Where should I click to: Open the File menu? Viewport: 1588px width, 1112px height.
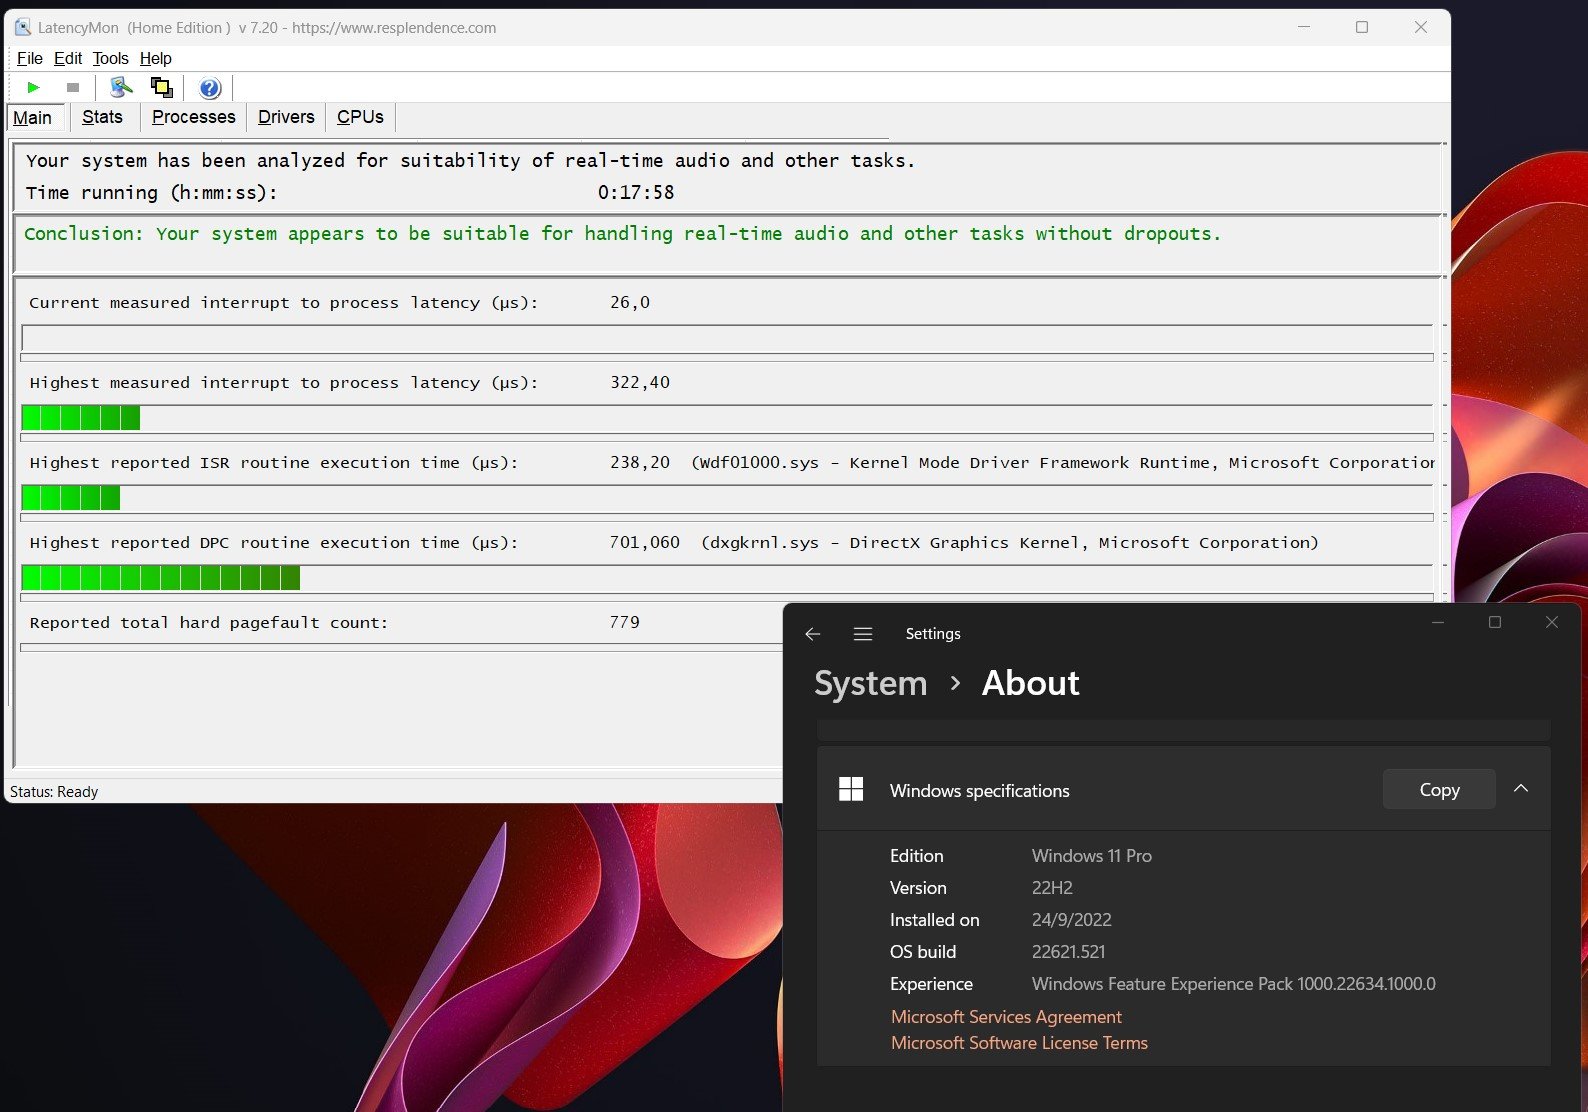point(30,58)
